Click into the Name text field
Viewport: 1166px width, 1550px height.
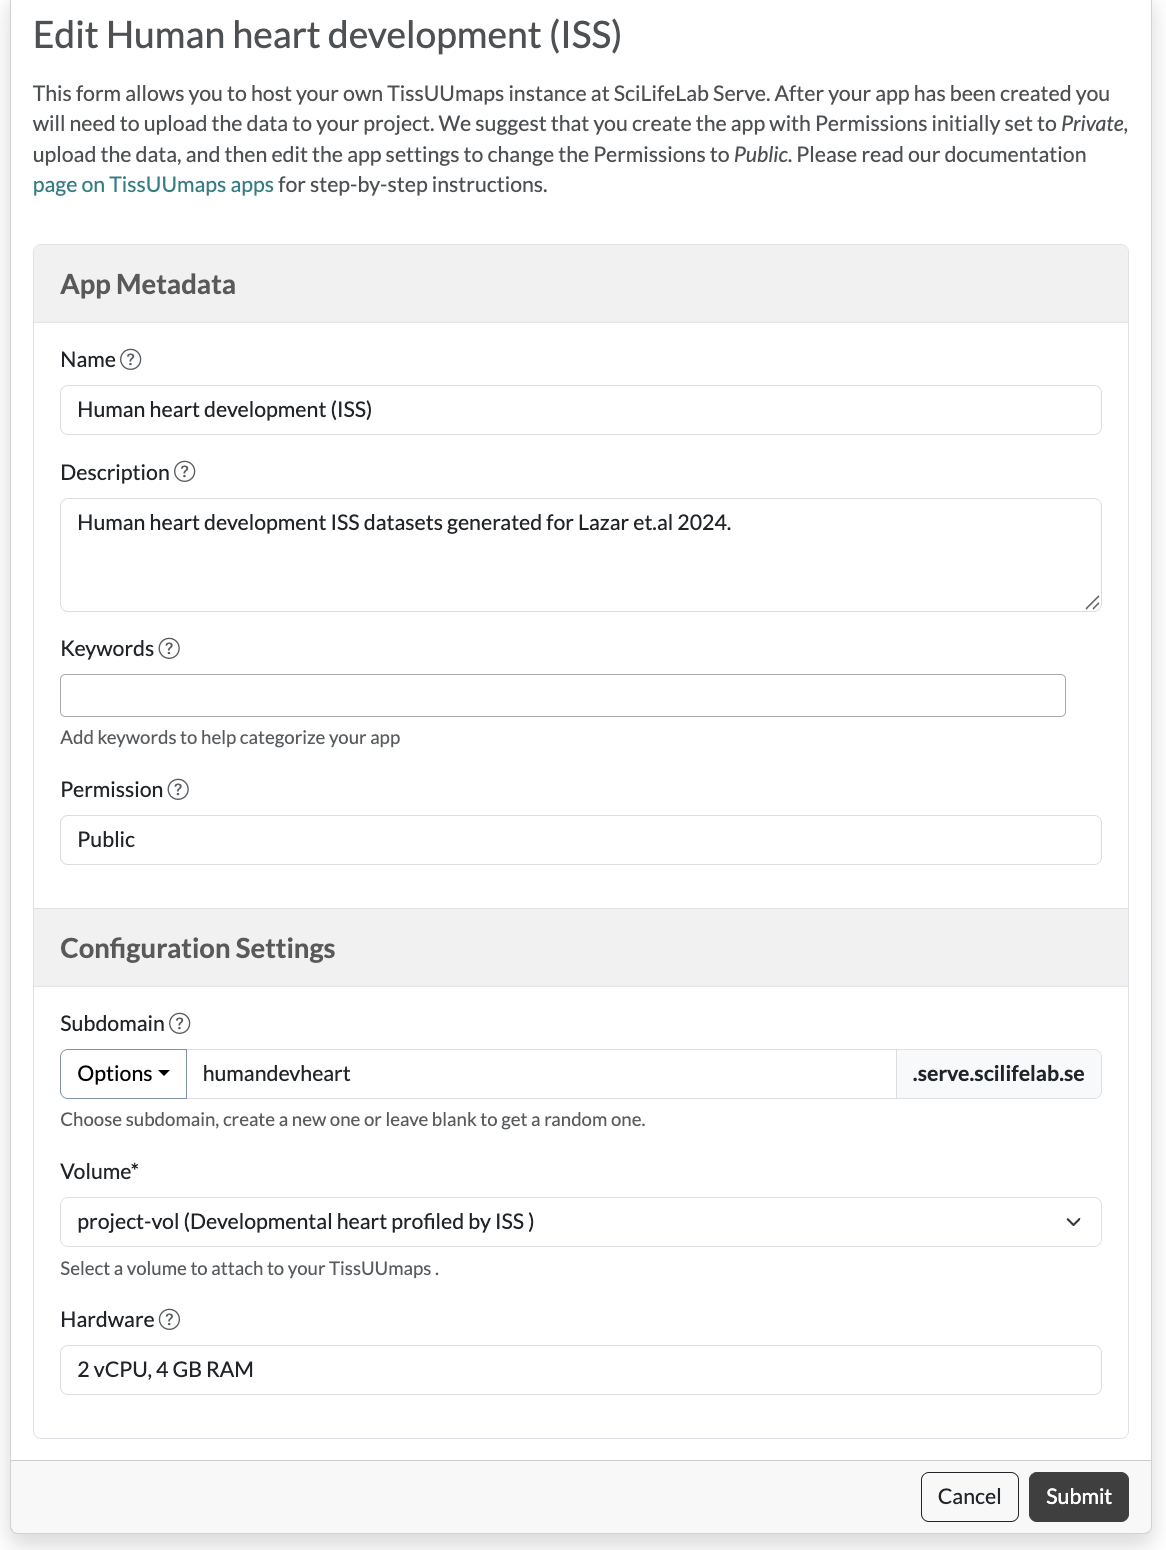(x=580, y=410)
